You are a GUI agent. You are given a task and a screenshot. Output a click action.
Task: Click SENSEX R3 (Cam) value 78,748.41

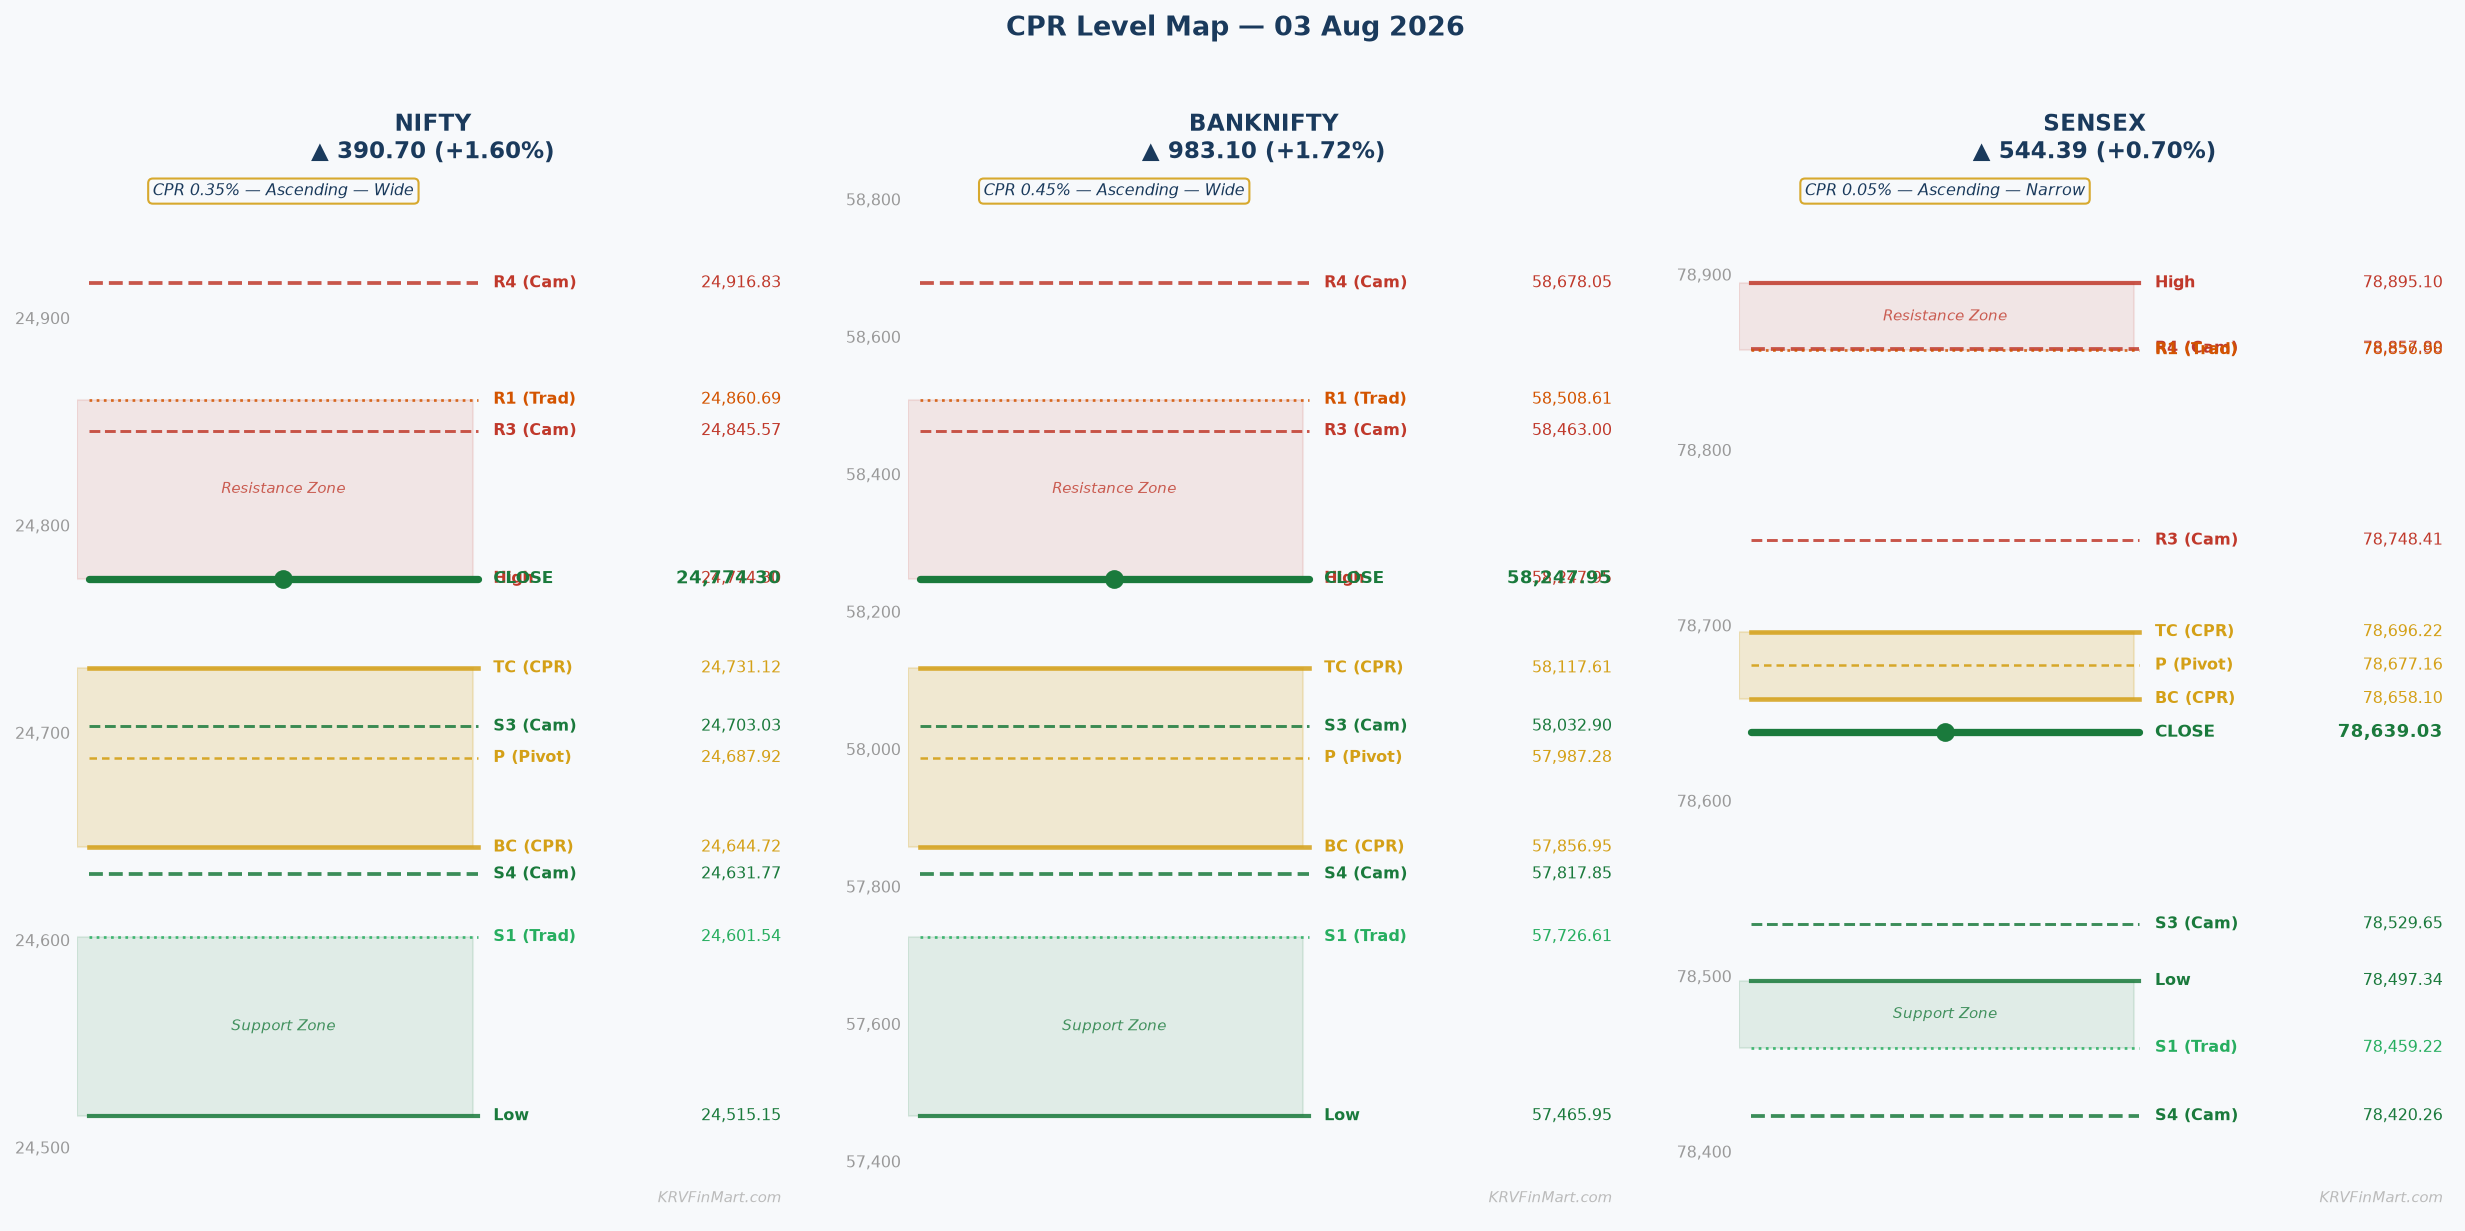pos(2403,540)
